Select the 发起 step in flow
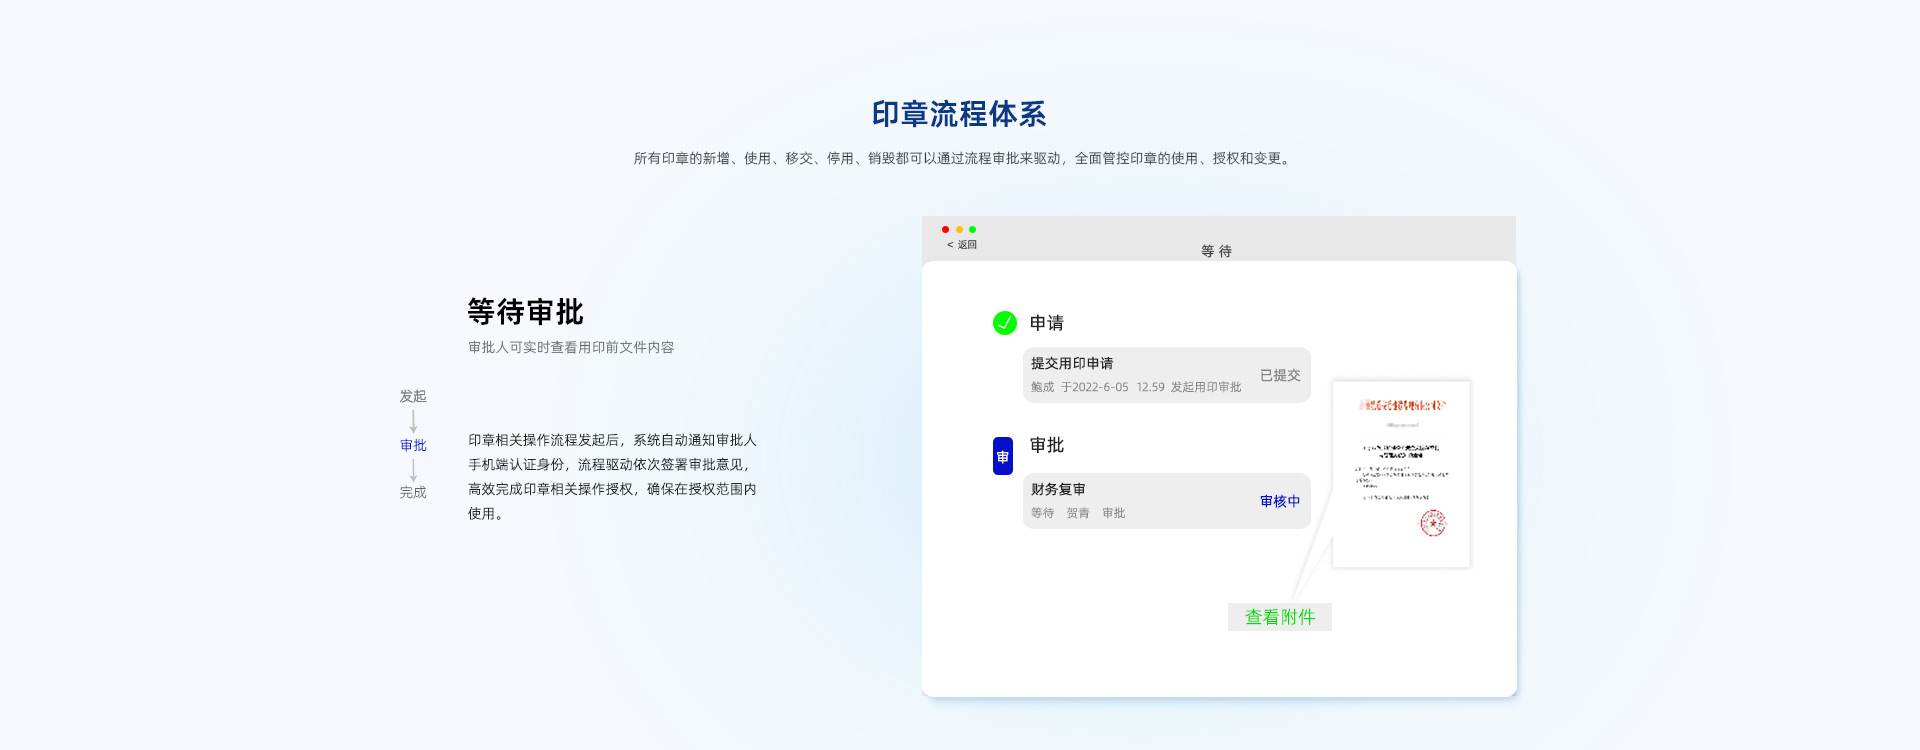 point(413,396)
